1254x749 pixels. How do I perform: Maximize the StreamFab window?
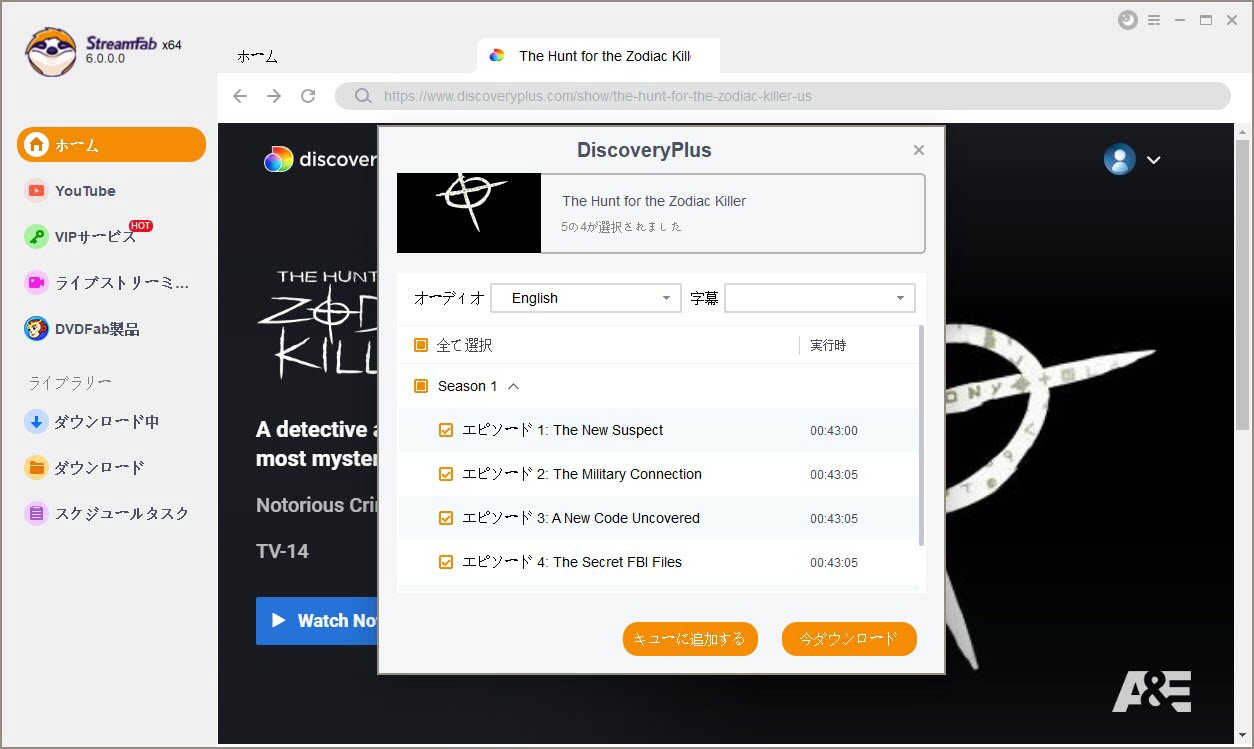point(1206,20)
